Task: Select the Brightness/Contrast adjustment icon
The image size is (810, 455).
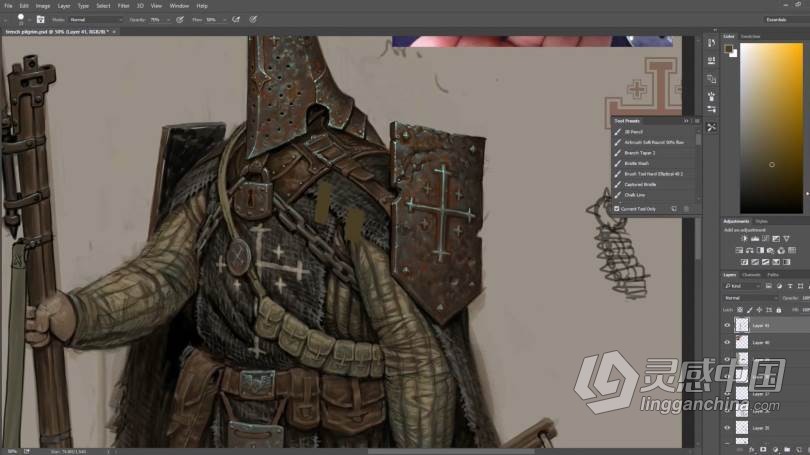Action: [x=744, y=239]
